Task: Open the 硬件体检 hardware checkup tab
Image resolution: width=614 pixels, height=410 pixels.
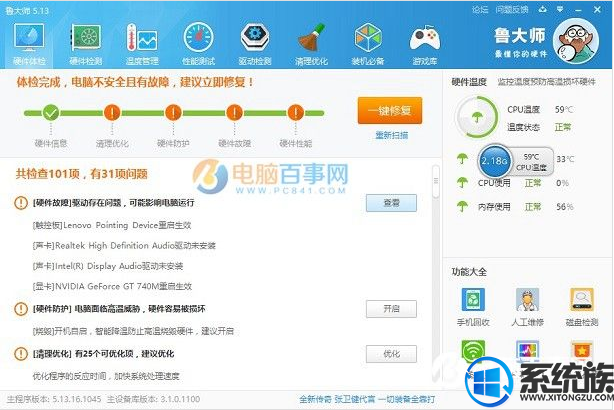Action: pos(29,44)
